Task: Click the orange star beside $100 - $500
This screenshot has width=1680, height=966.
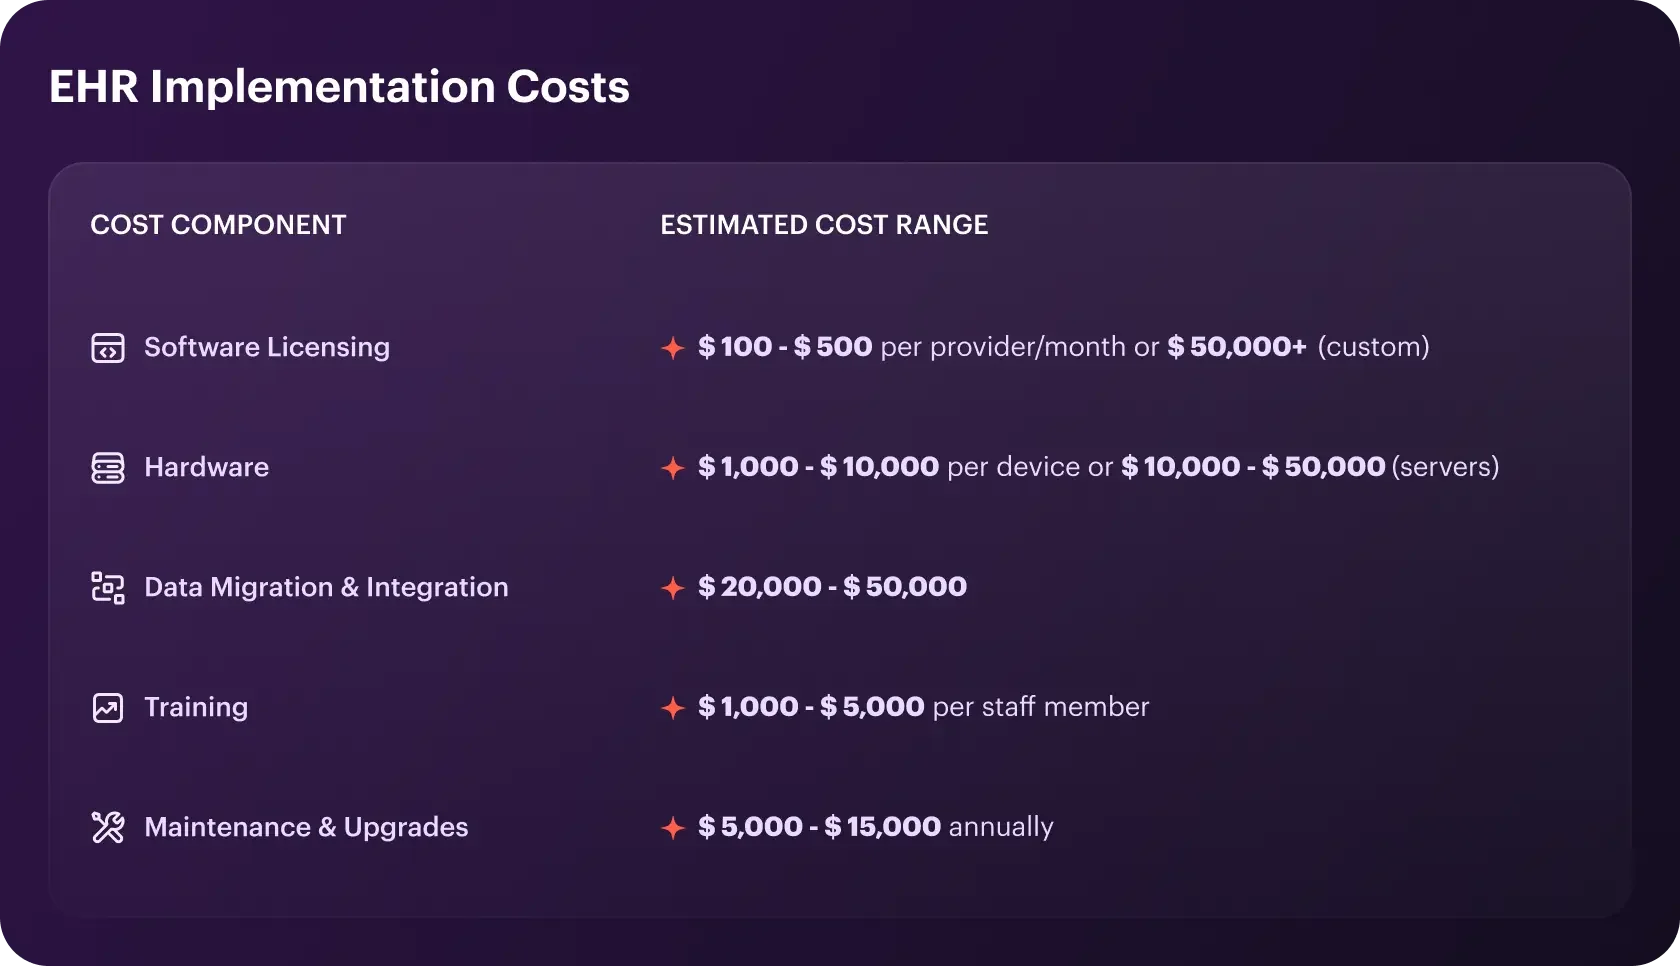Action: [x=673, y=348]
